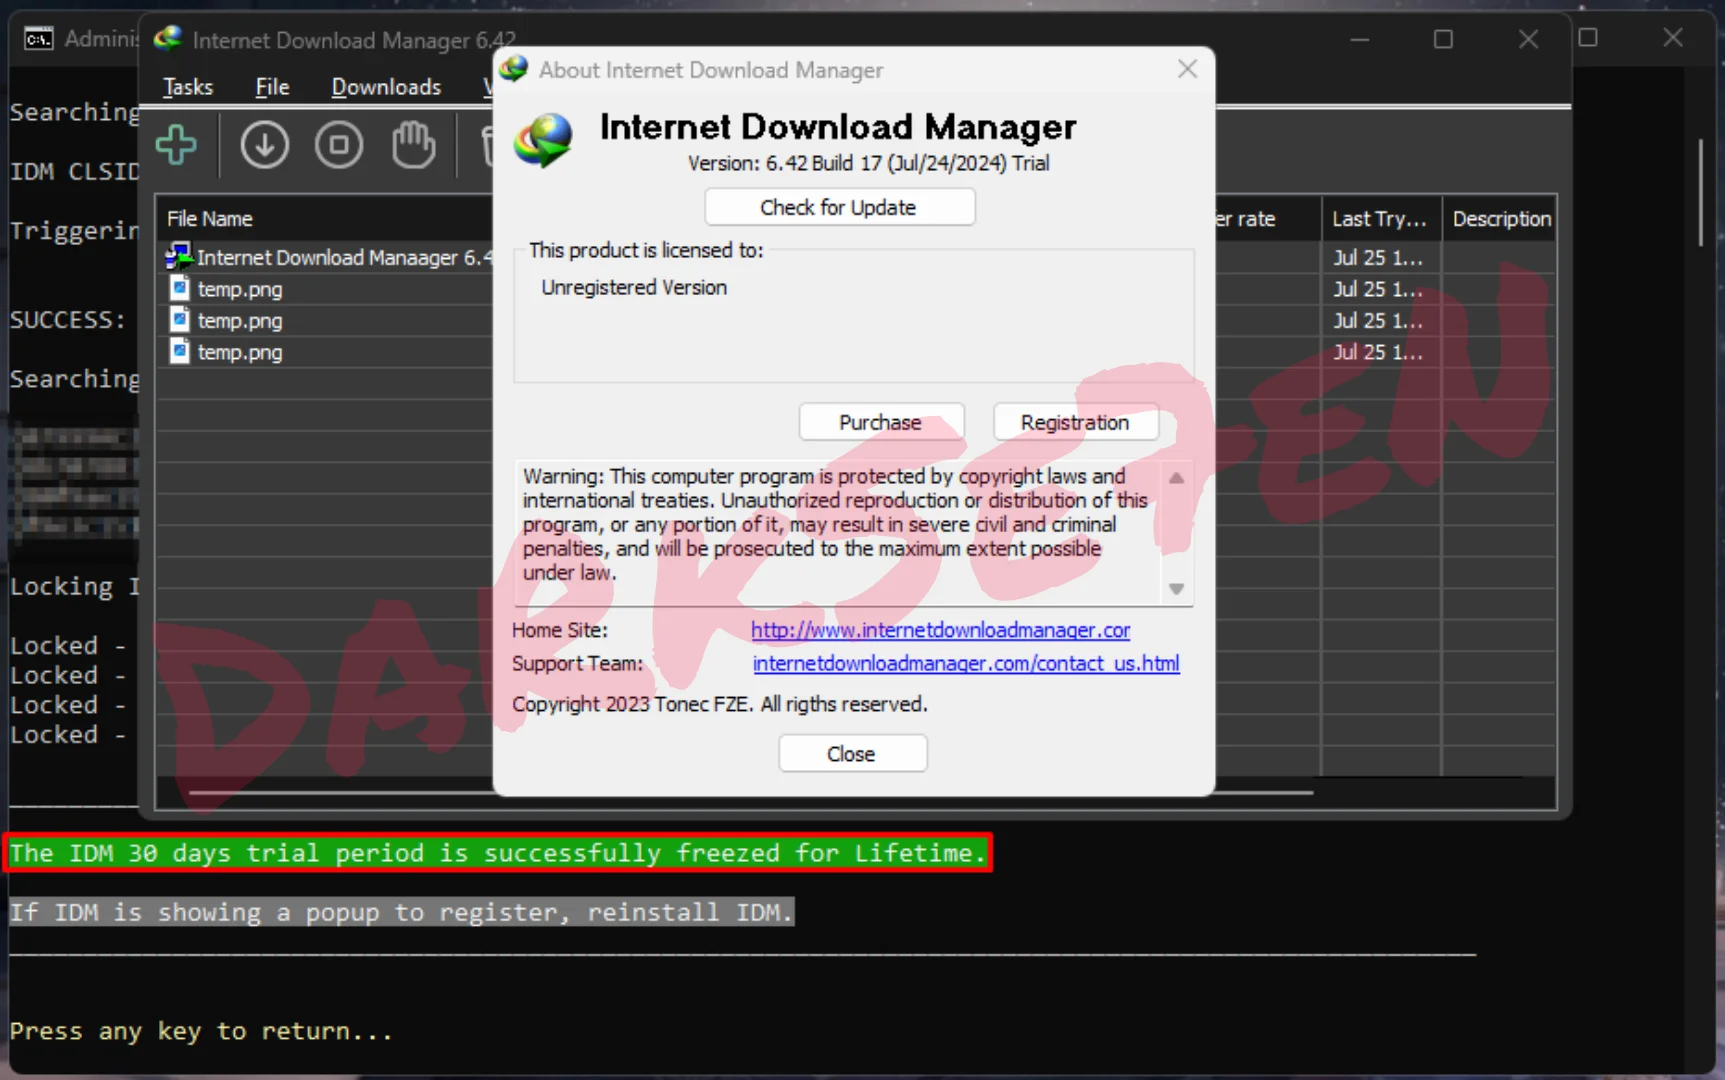Viewport: 1725px width, 1080px height.
Task: Click the Last Try column header
Action: 1380,219
